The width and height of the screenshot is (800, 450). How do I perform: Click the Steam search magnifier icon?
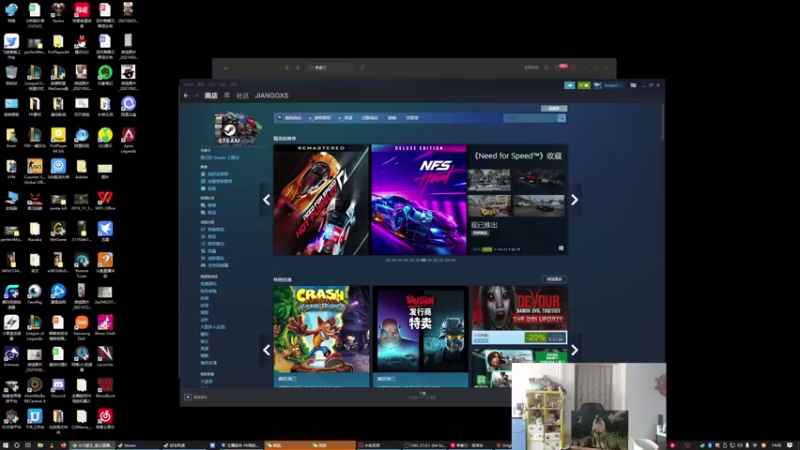click(561, 118)
